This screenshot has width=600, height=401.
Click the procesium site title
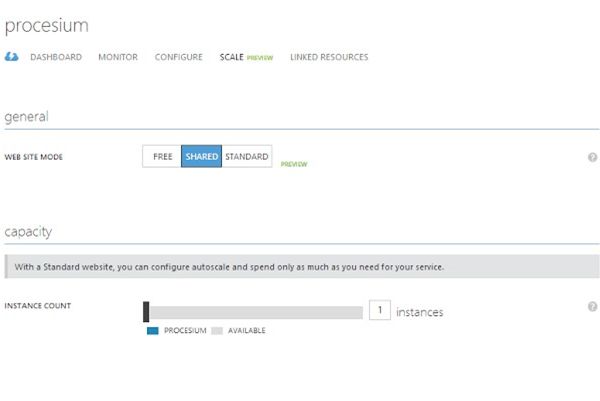pyautogui.click(x=47, y=26)
